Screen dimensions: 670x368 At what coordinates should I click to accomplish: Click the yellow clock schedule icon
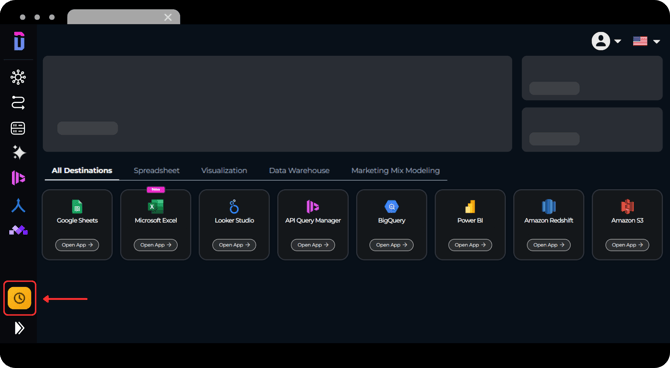(19, 298)
